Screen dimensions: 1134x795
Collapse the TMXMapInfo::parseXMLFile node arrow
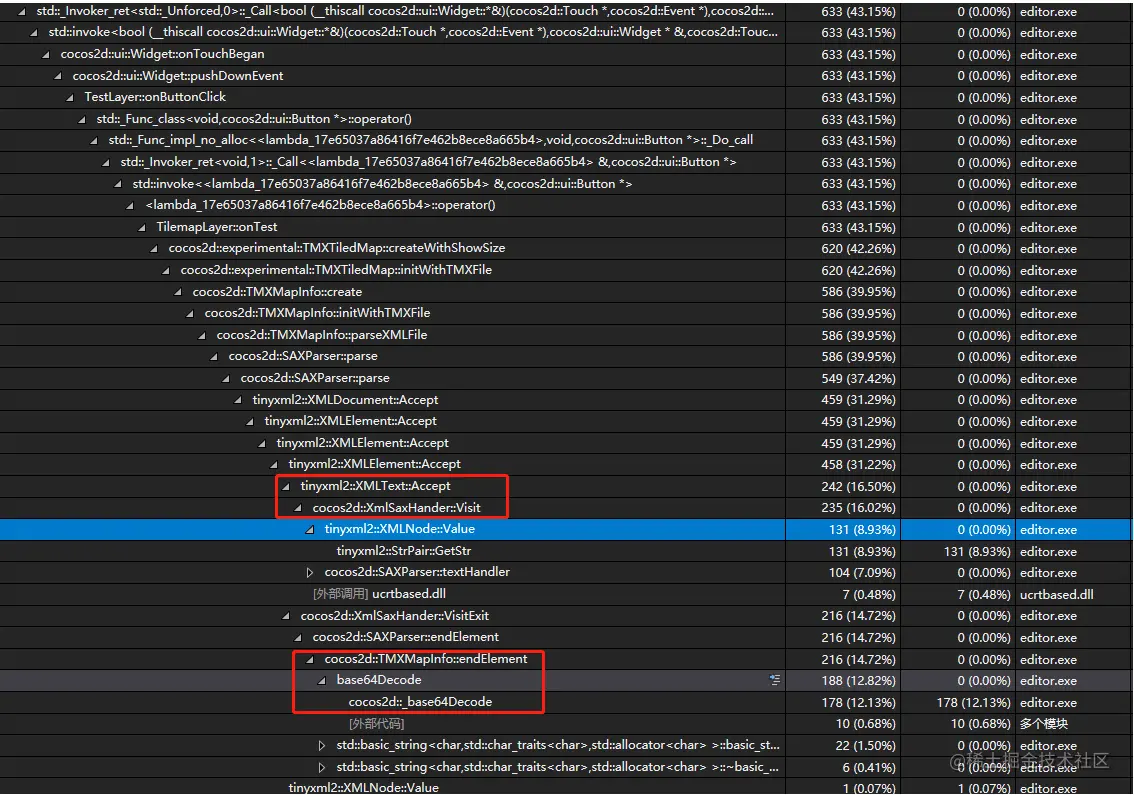[x=202, y=335]
